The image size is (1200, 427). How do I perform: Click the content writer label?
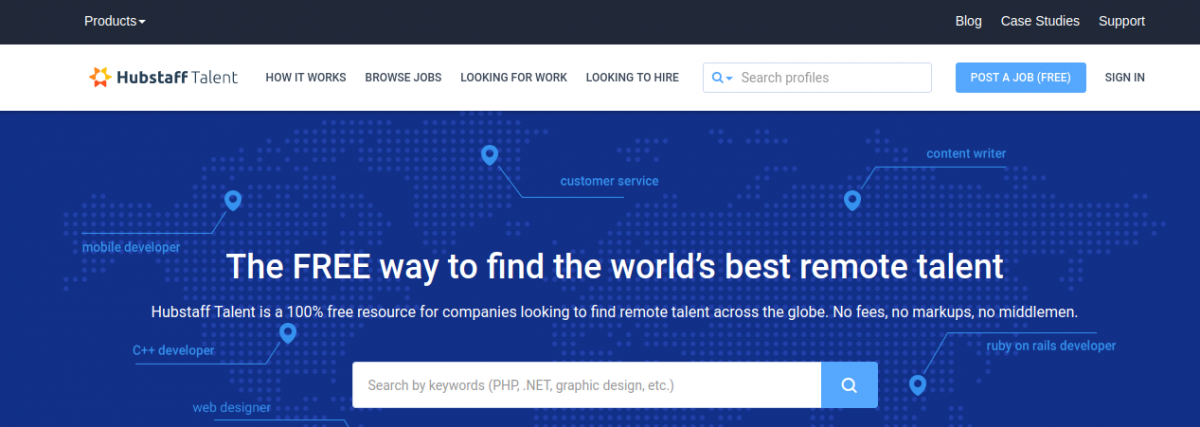966,154
